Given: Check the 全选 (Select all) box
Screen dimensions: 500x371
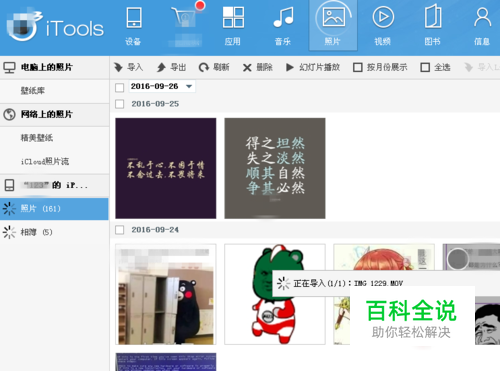Looking at the screenshot, I should click(x=425, y=68).
